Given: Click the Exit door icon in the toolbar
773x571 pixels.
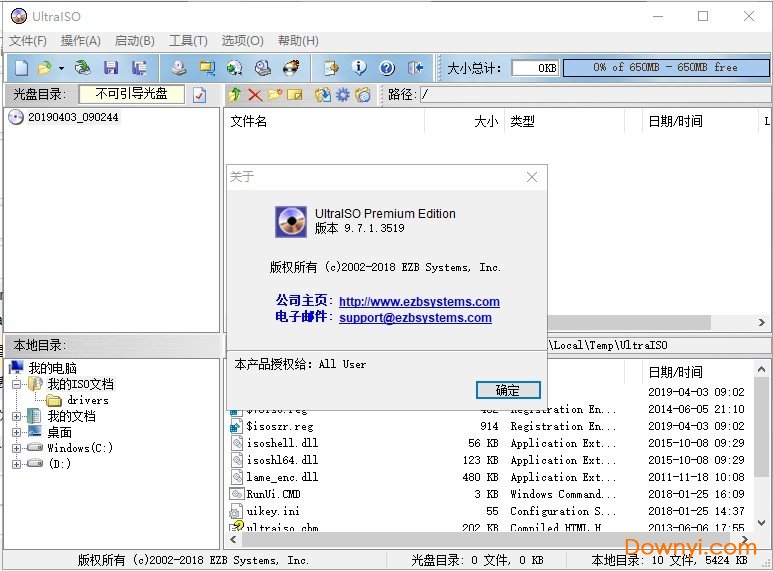Looking at the screenshot, I should pyautogui.click(x=416, y=68).
